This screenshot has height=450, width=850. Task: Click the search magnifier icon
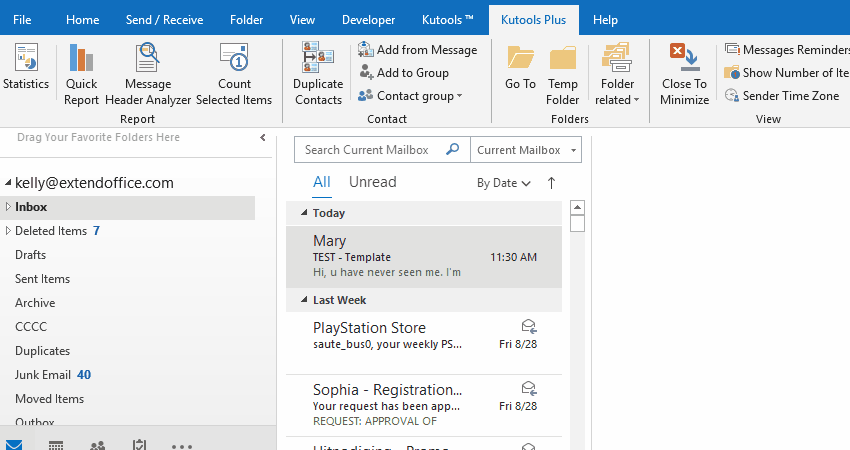(x=452, y=149)
